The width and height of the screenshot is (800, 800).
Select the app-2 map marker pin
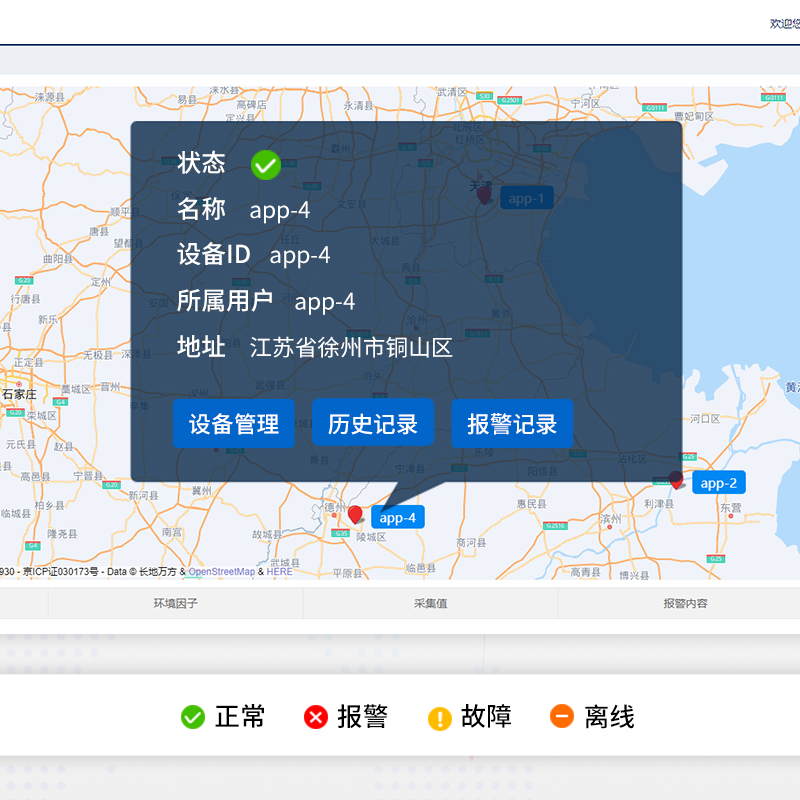(x=676, y=479)
